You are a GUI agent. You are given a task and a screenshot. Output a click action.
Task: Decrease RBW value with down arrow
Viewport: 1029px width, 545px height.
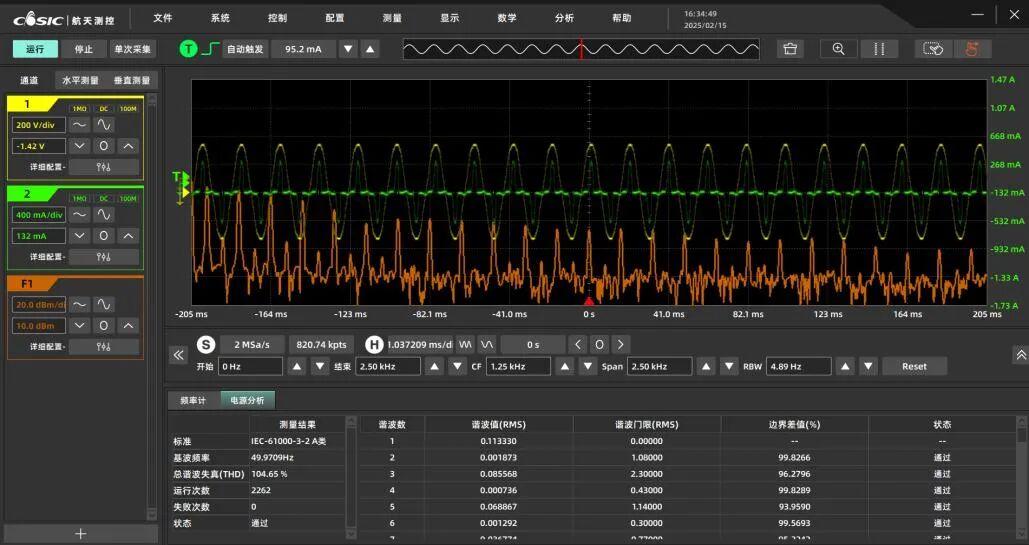coord(868,366)
